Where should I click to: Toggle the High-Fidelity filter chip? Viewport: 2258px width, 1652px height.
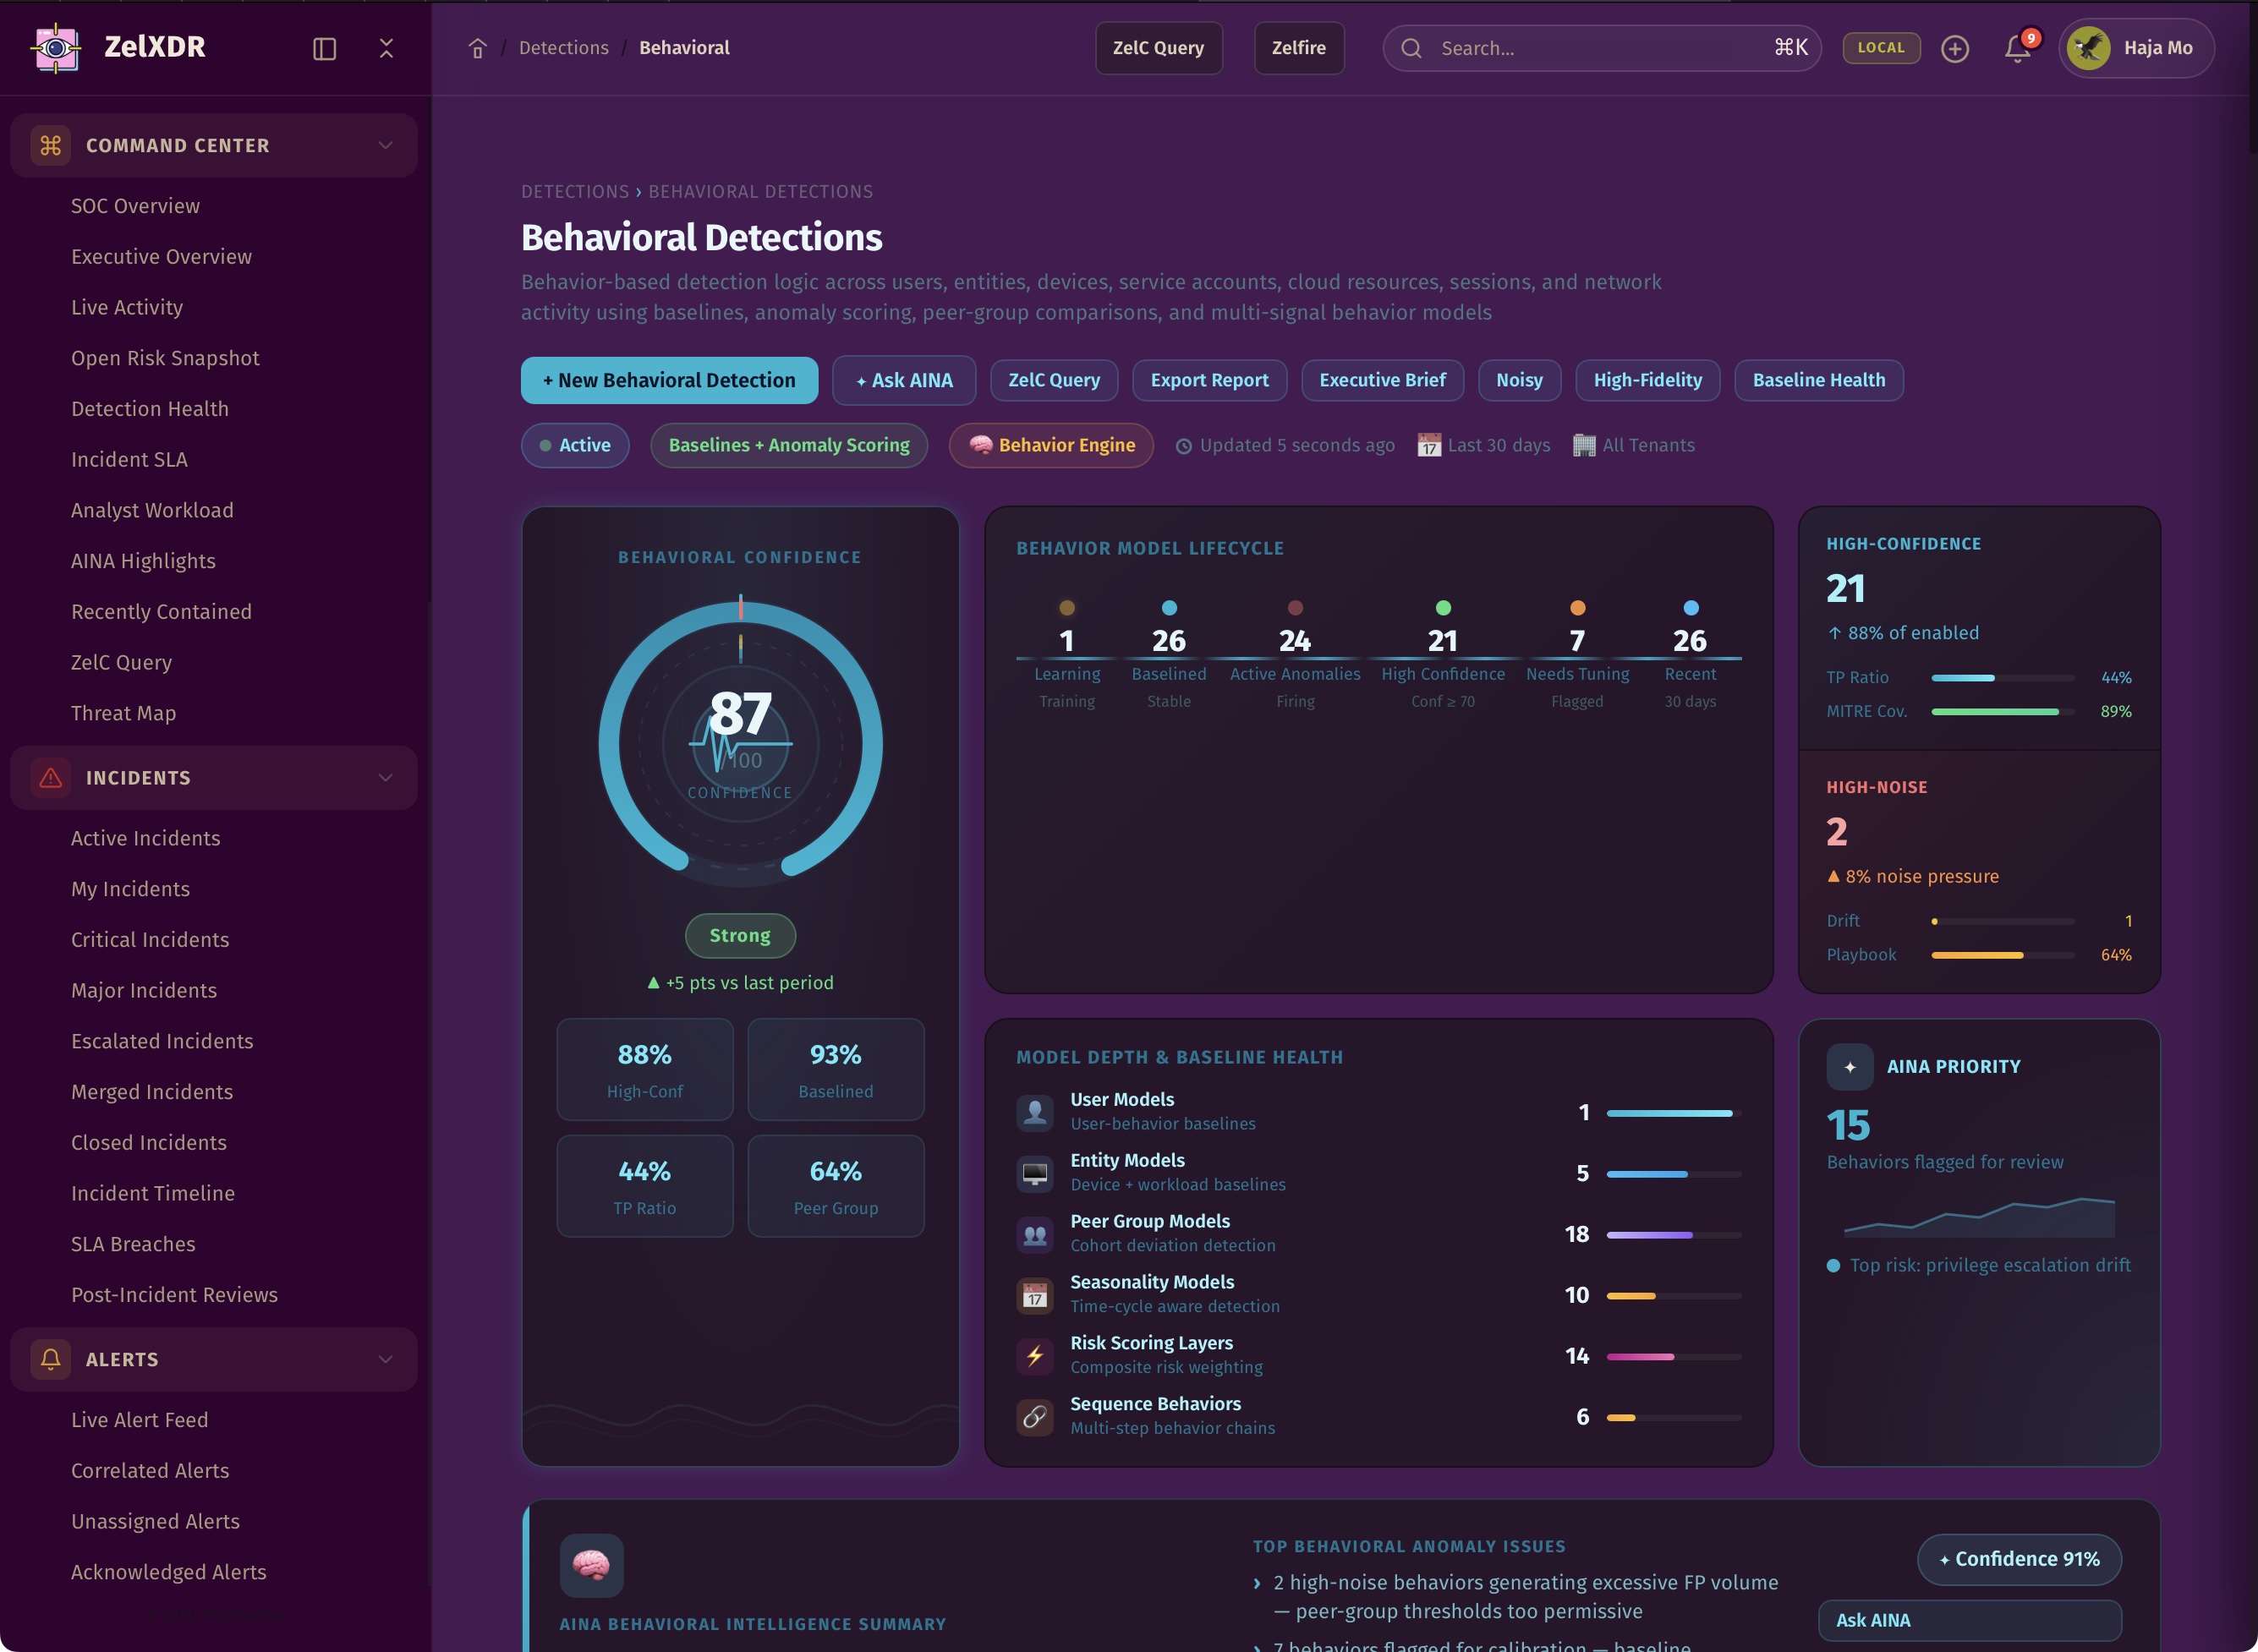[x=1647, y=380]
